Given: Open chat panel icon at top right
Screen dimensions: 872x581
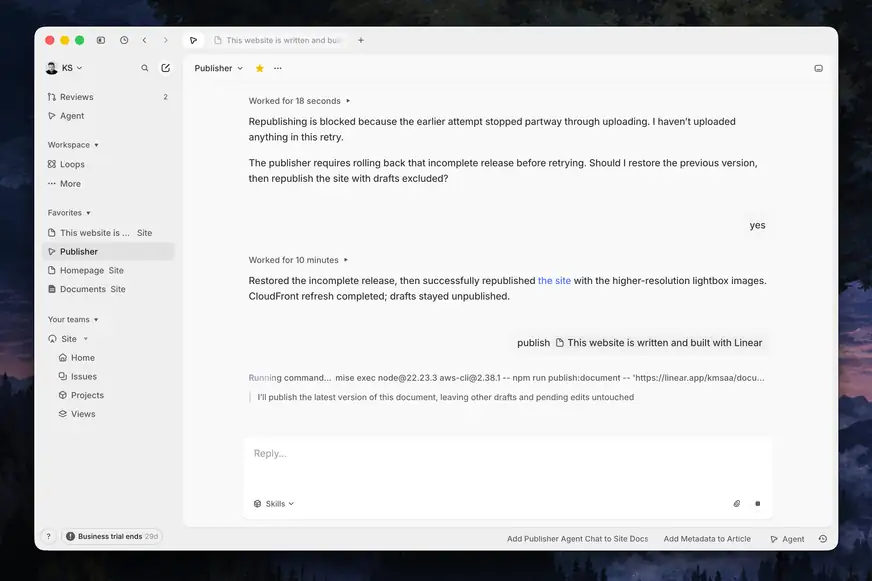Looking at the screenshot, I should coord(819,68).
